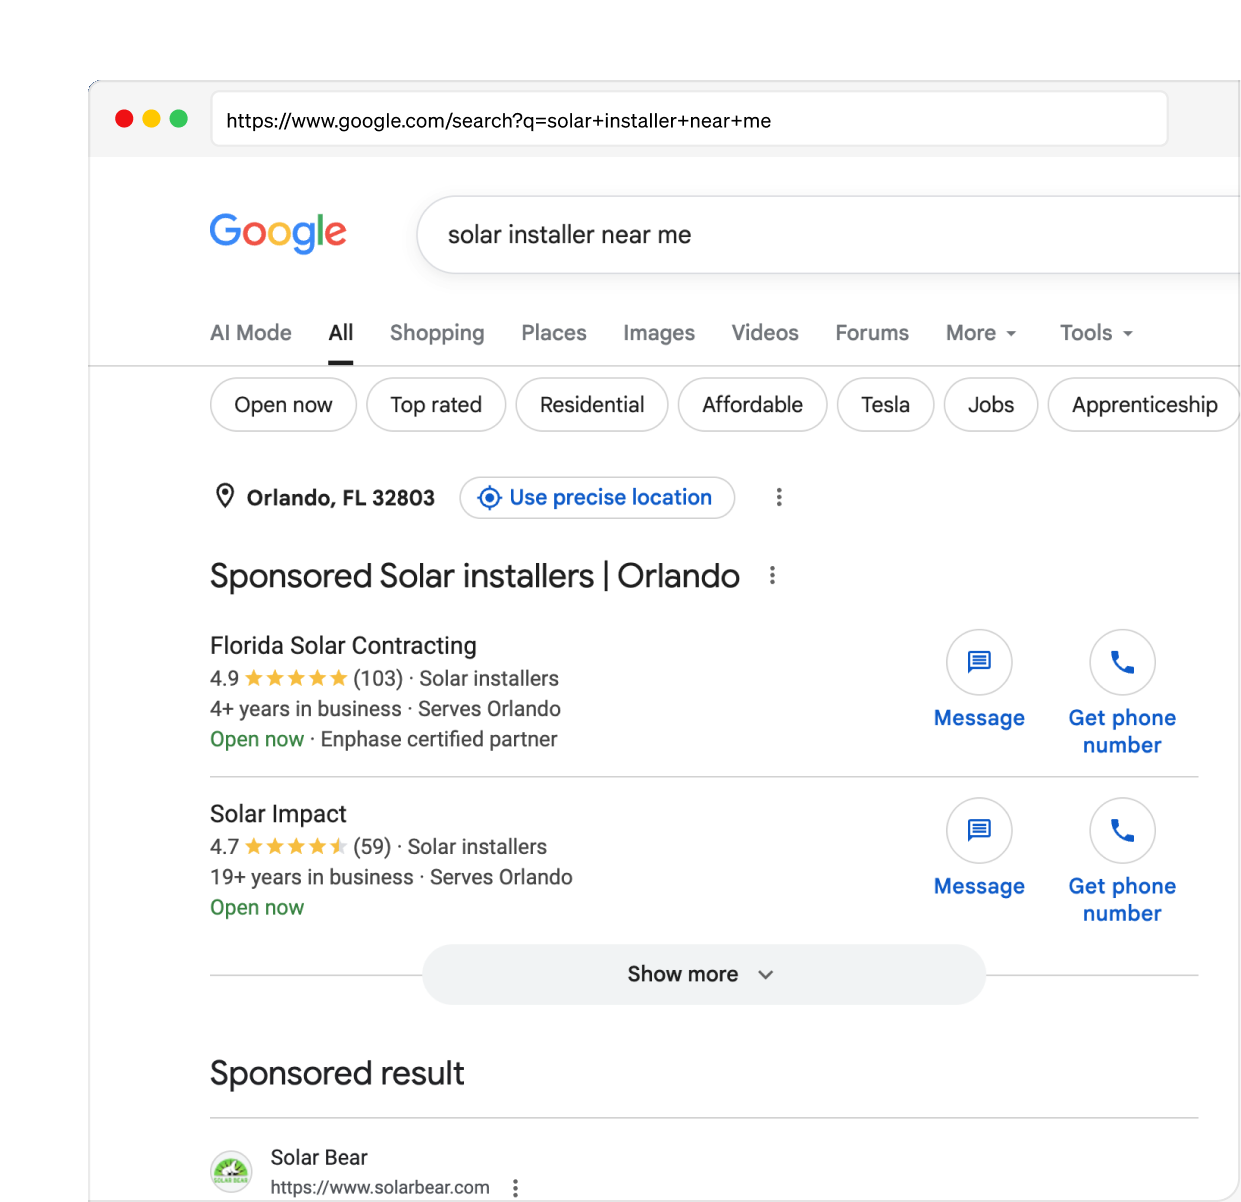This screenshot has height=1202, width=1241.
Task: Click 4+ years in business text
Action: point(306,709)
